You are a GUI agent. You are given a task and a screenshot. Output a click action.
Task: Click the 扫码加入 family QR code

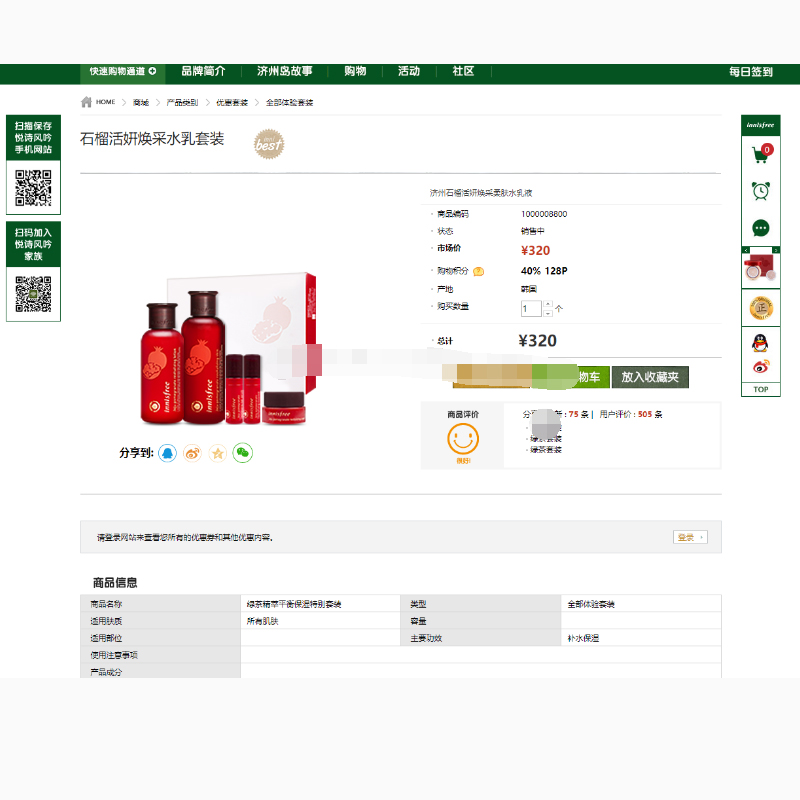click(33, 294)
